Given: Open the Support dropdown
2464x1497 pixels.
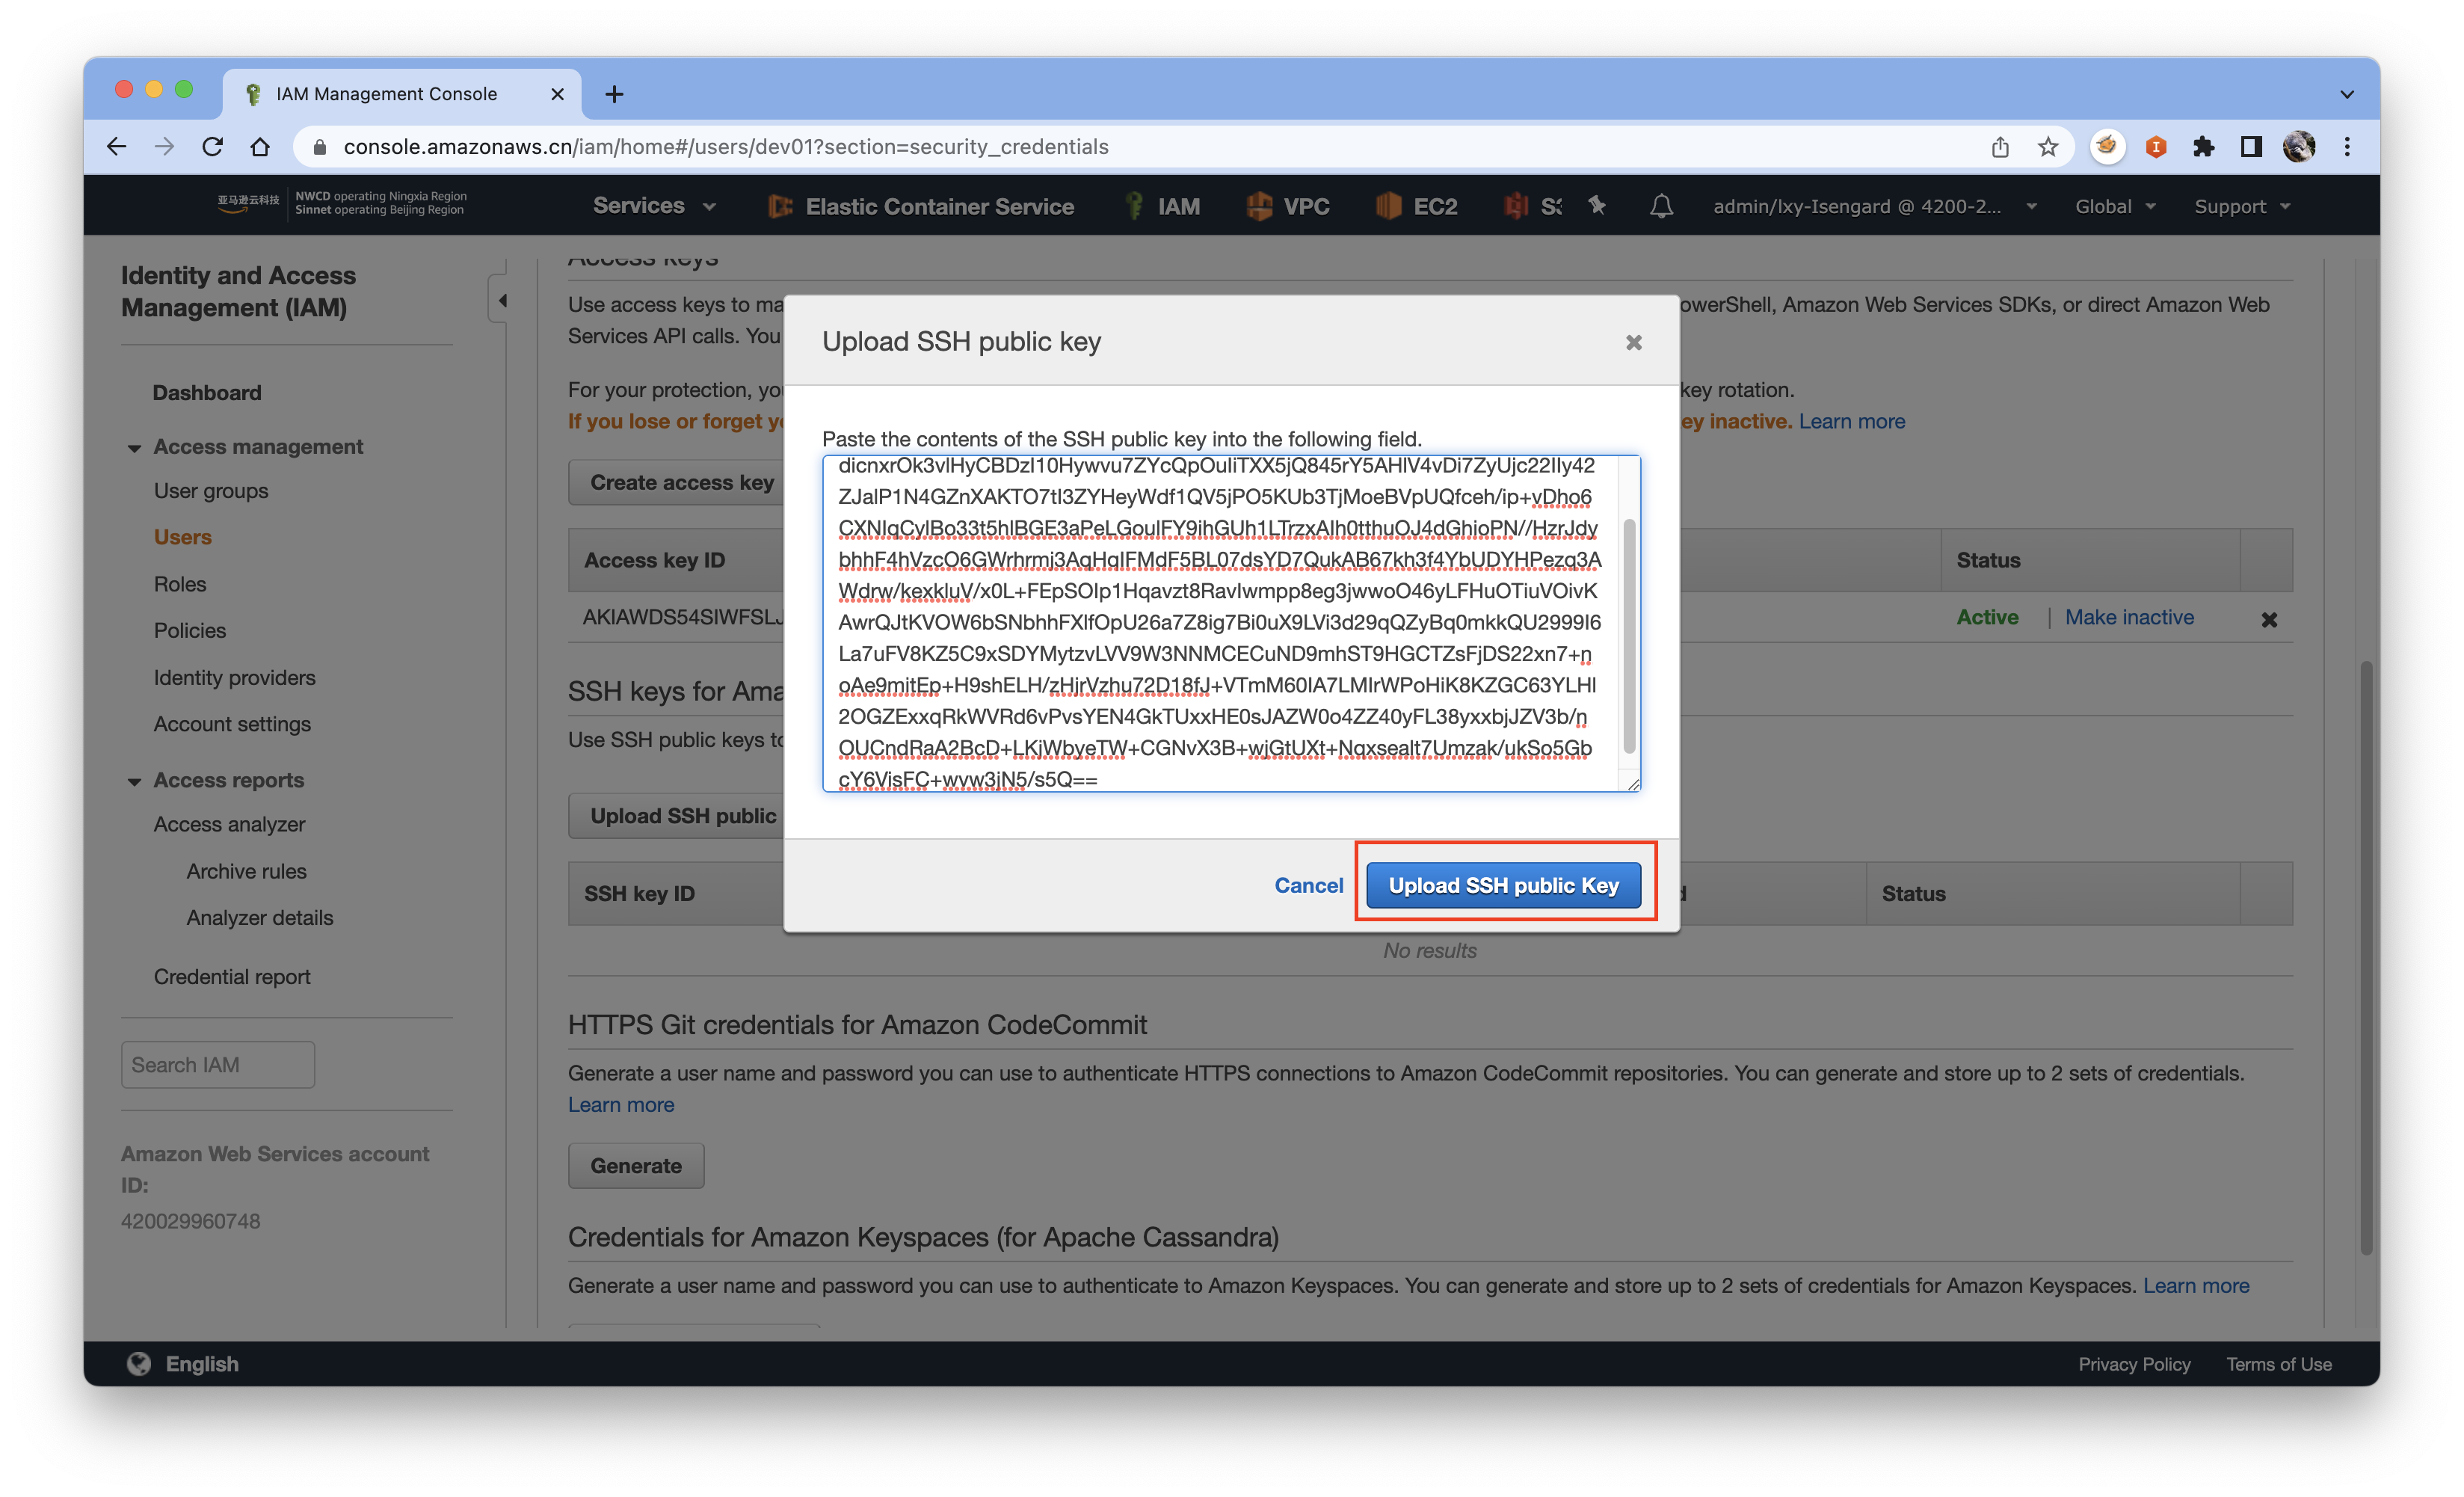Looking at the screenshot, I should click(2241, 206).
